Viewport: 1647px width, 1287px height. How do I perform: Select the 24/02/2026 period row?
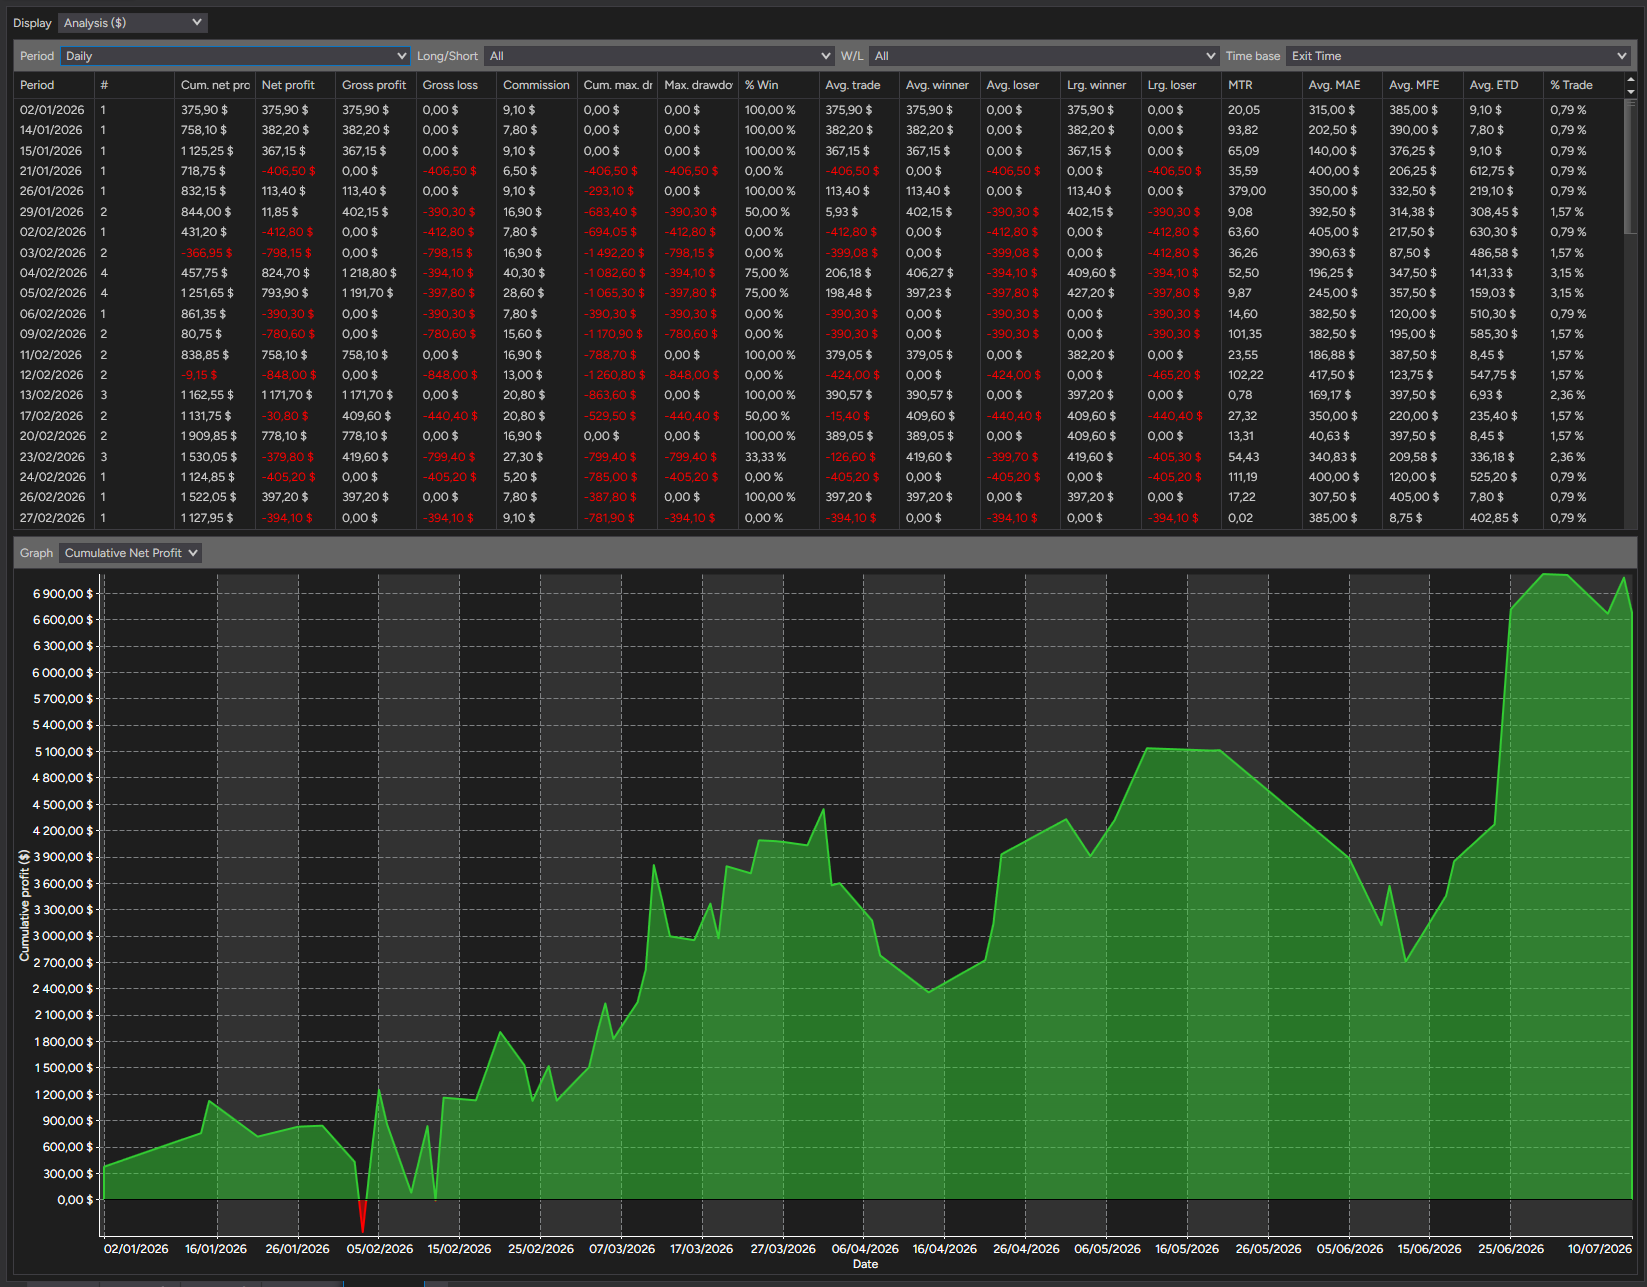[820, 477]
